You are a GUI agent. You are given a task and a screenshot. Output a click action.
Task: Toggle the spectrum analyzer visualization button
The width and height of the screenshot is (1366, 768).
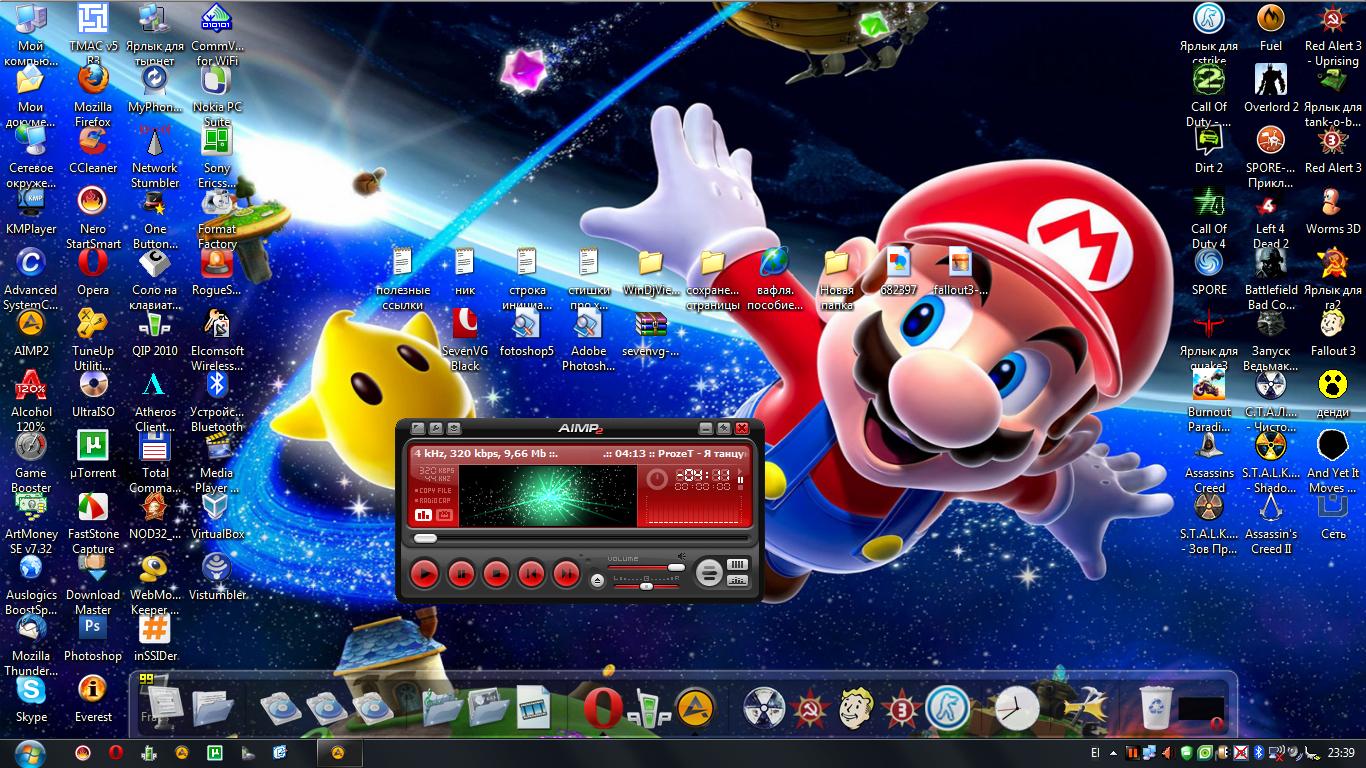point(422,515)
